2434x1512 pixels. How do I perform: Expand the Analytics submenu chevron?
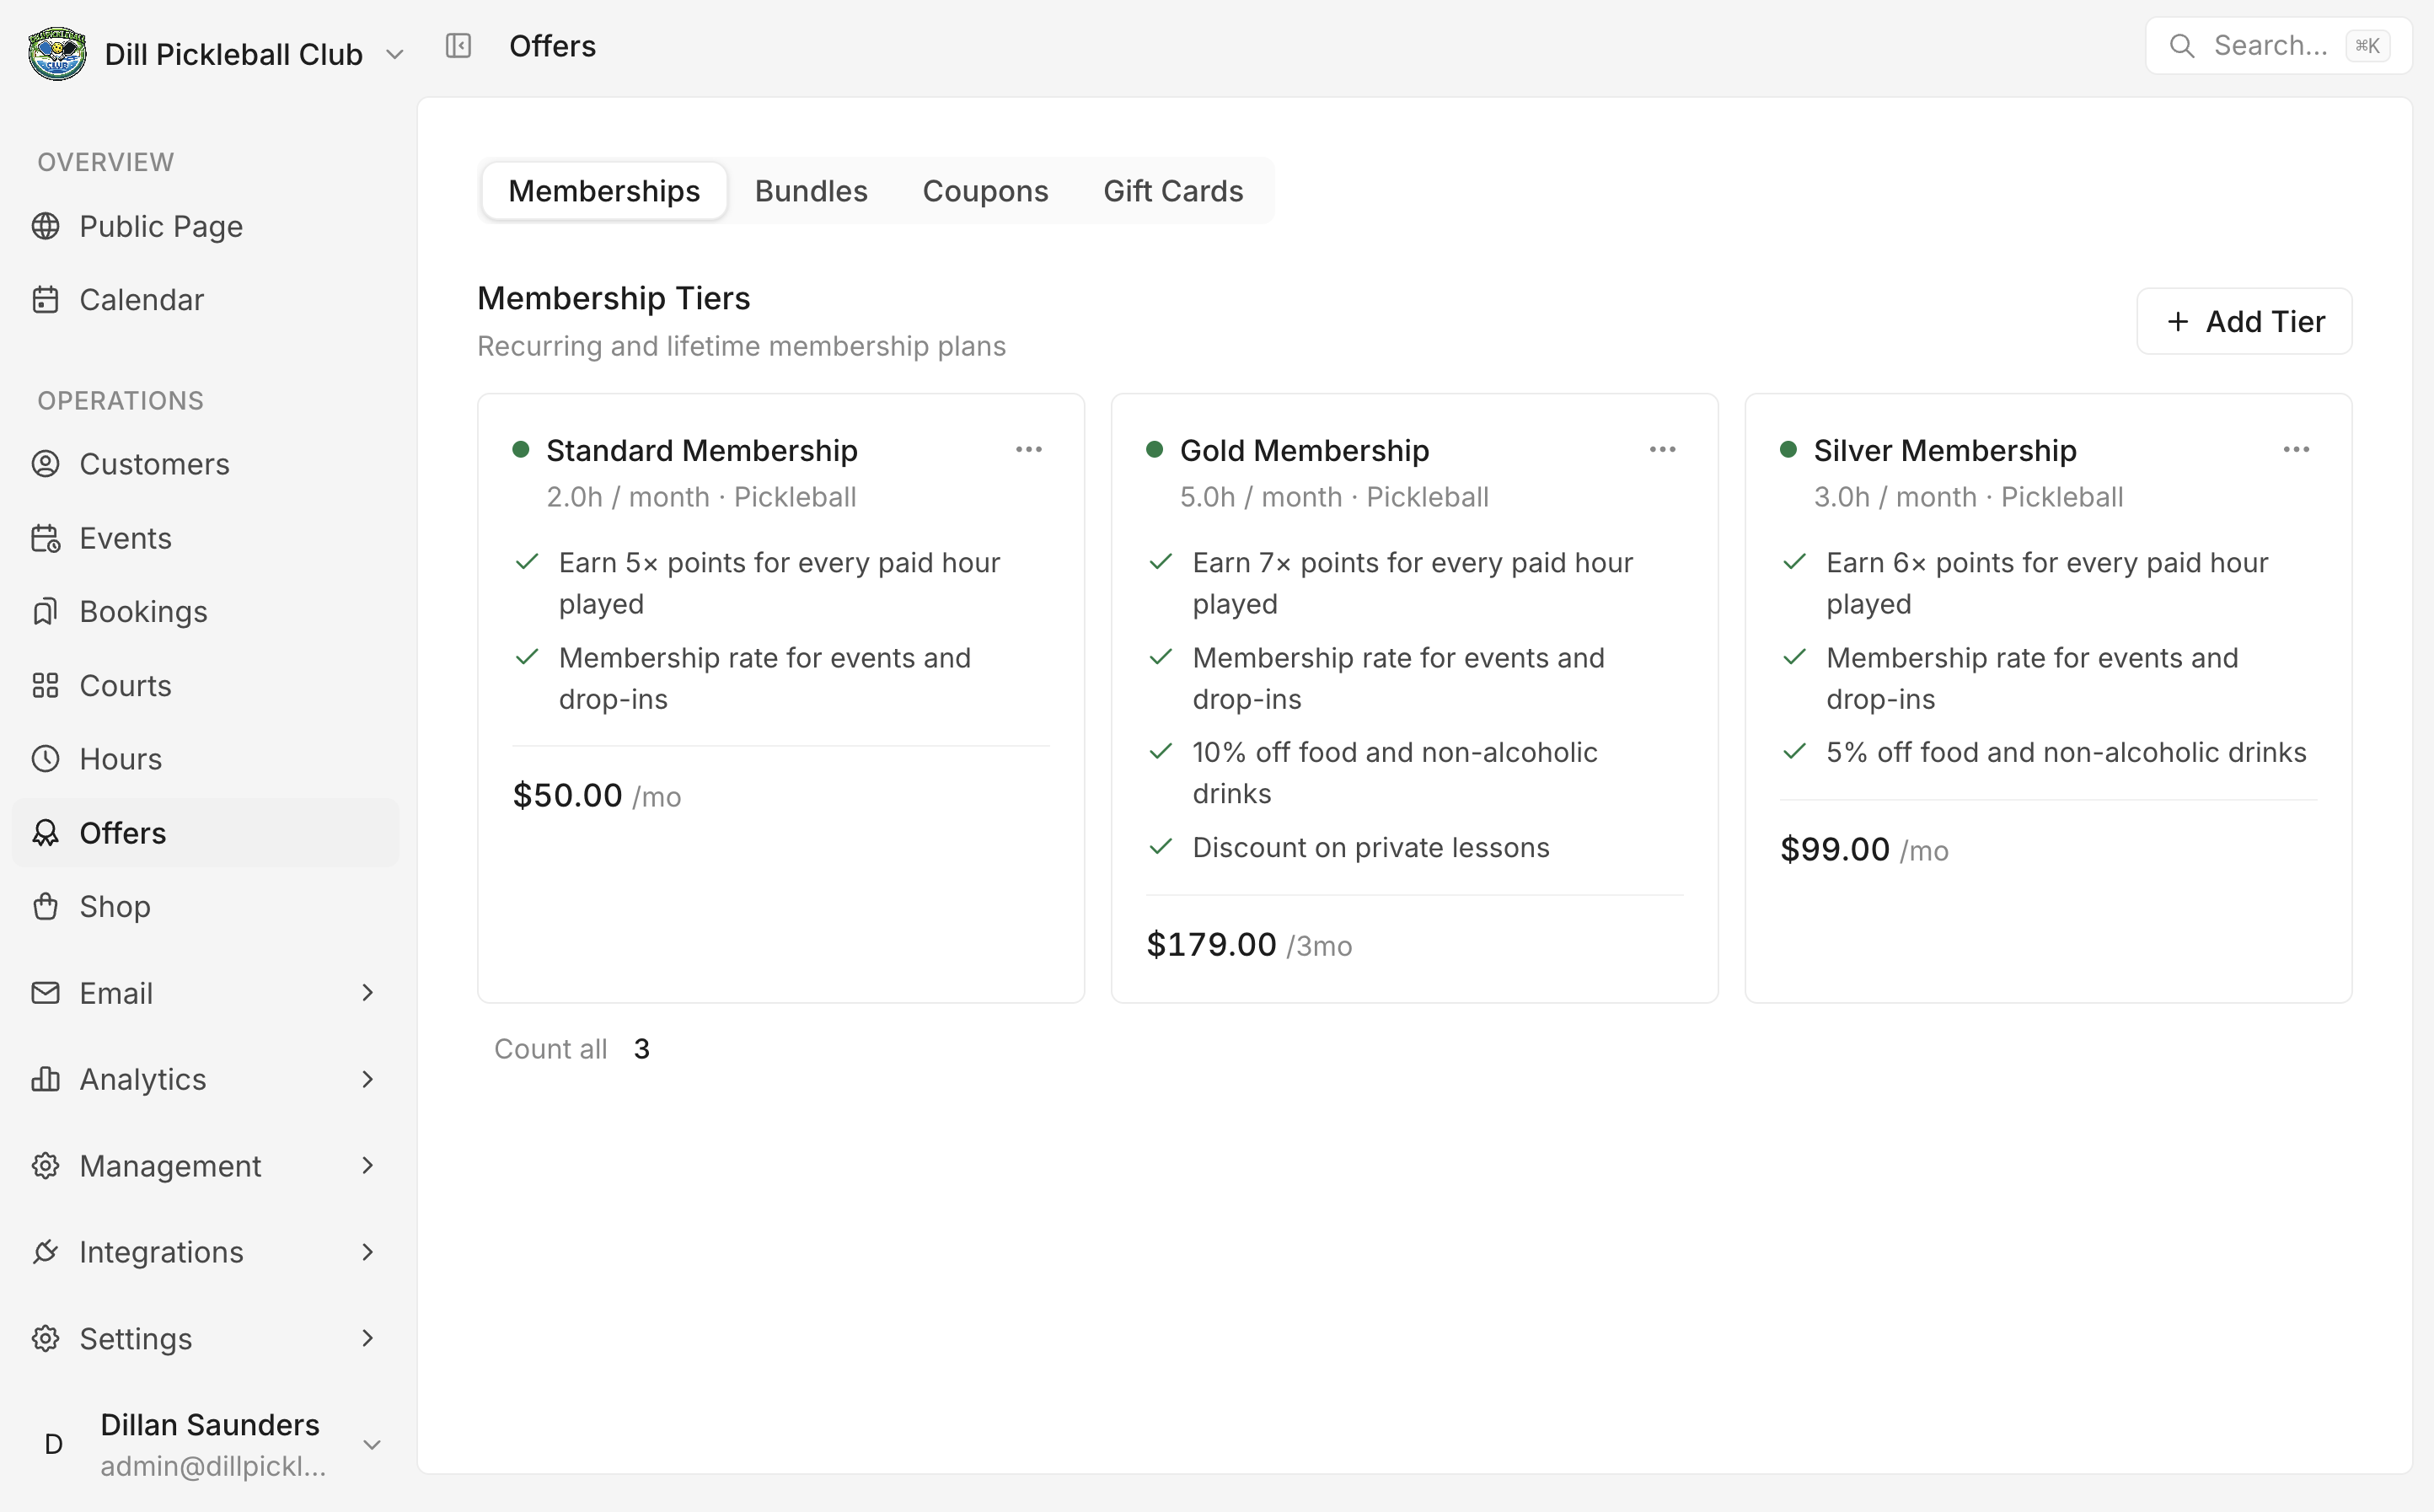coord(368,1079)
